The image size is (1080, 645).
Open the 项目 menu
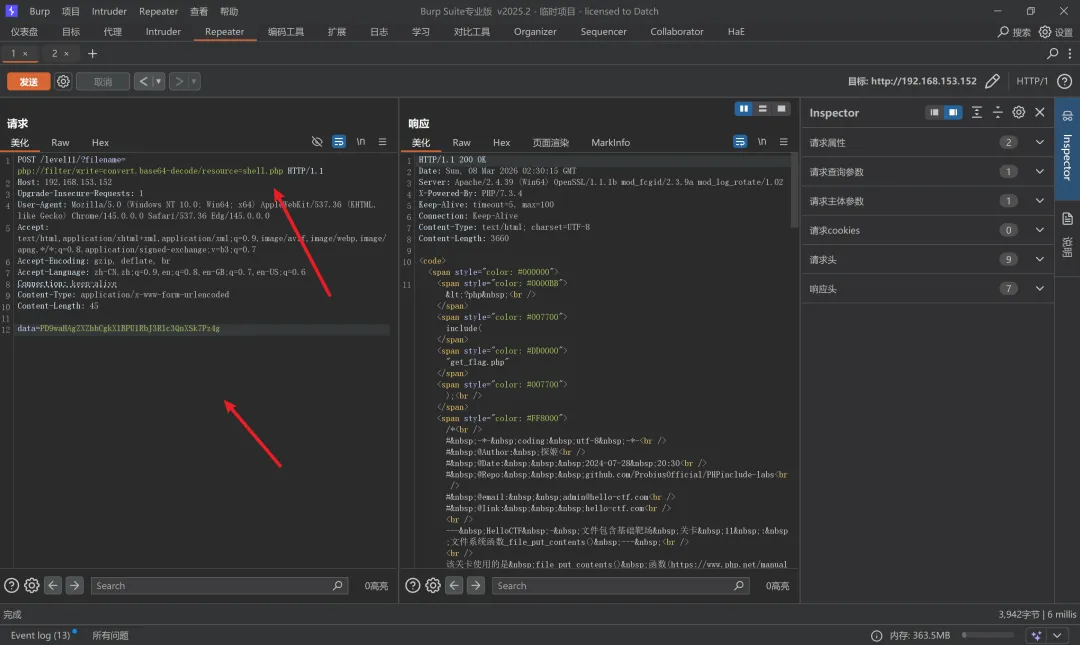coord(70,11)
